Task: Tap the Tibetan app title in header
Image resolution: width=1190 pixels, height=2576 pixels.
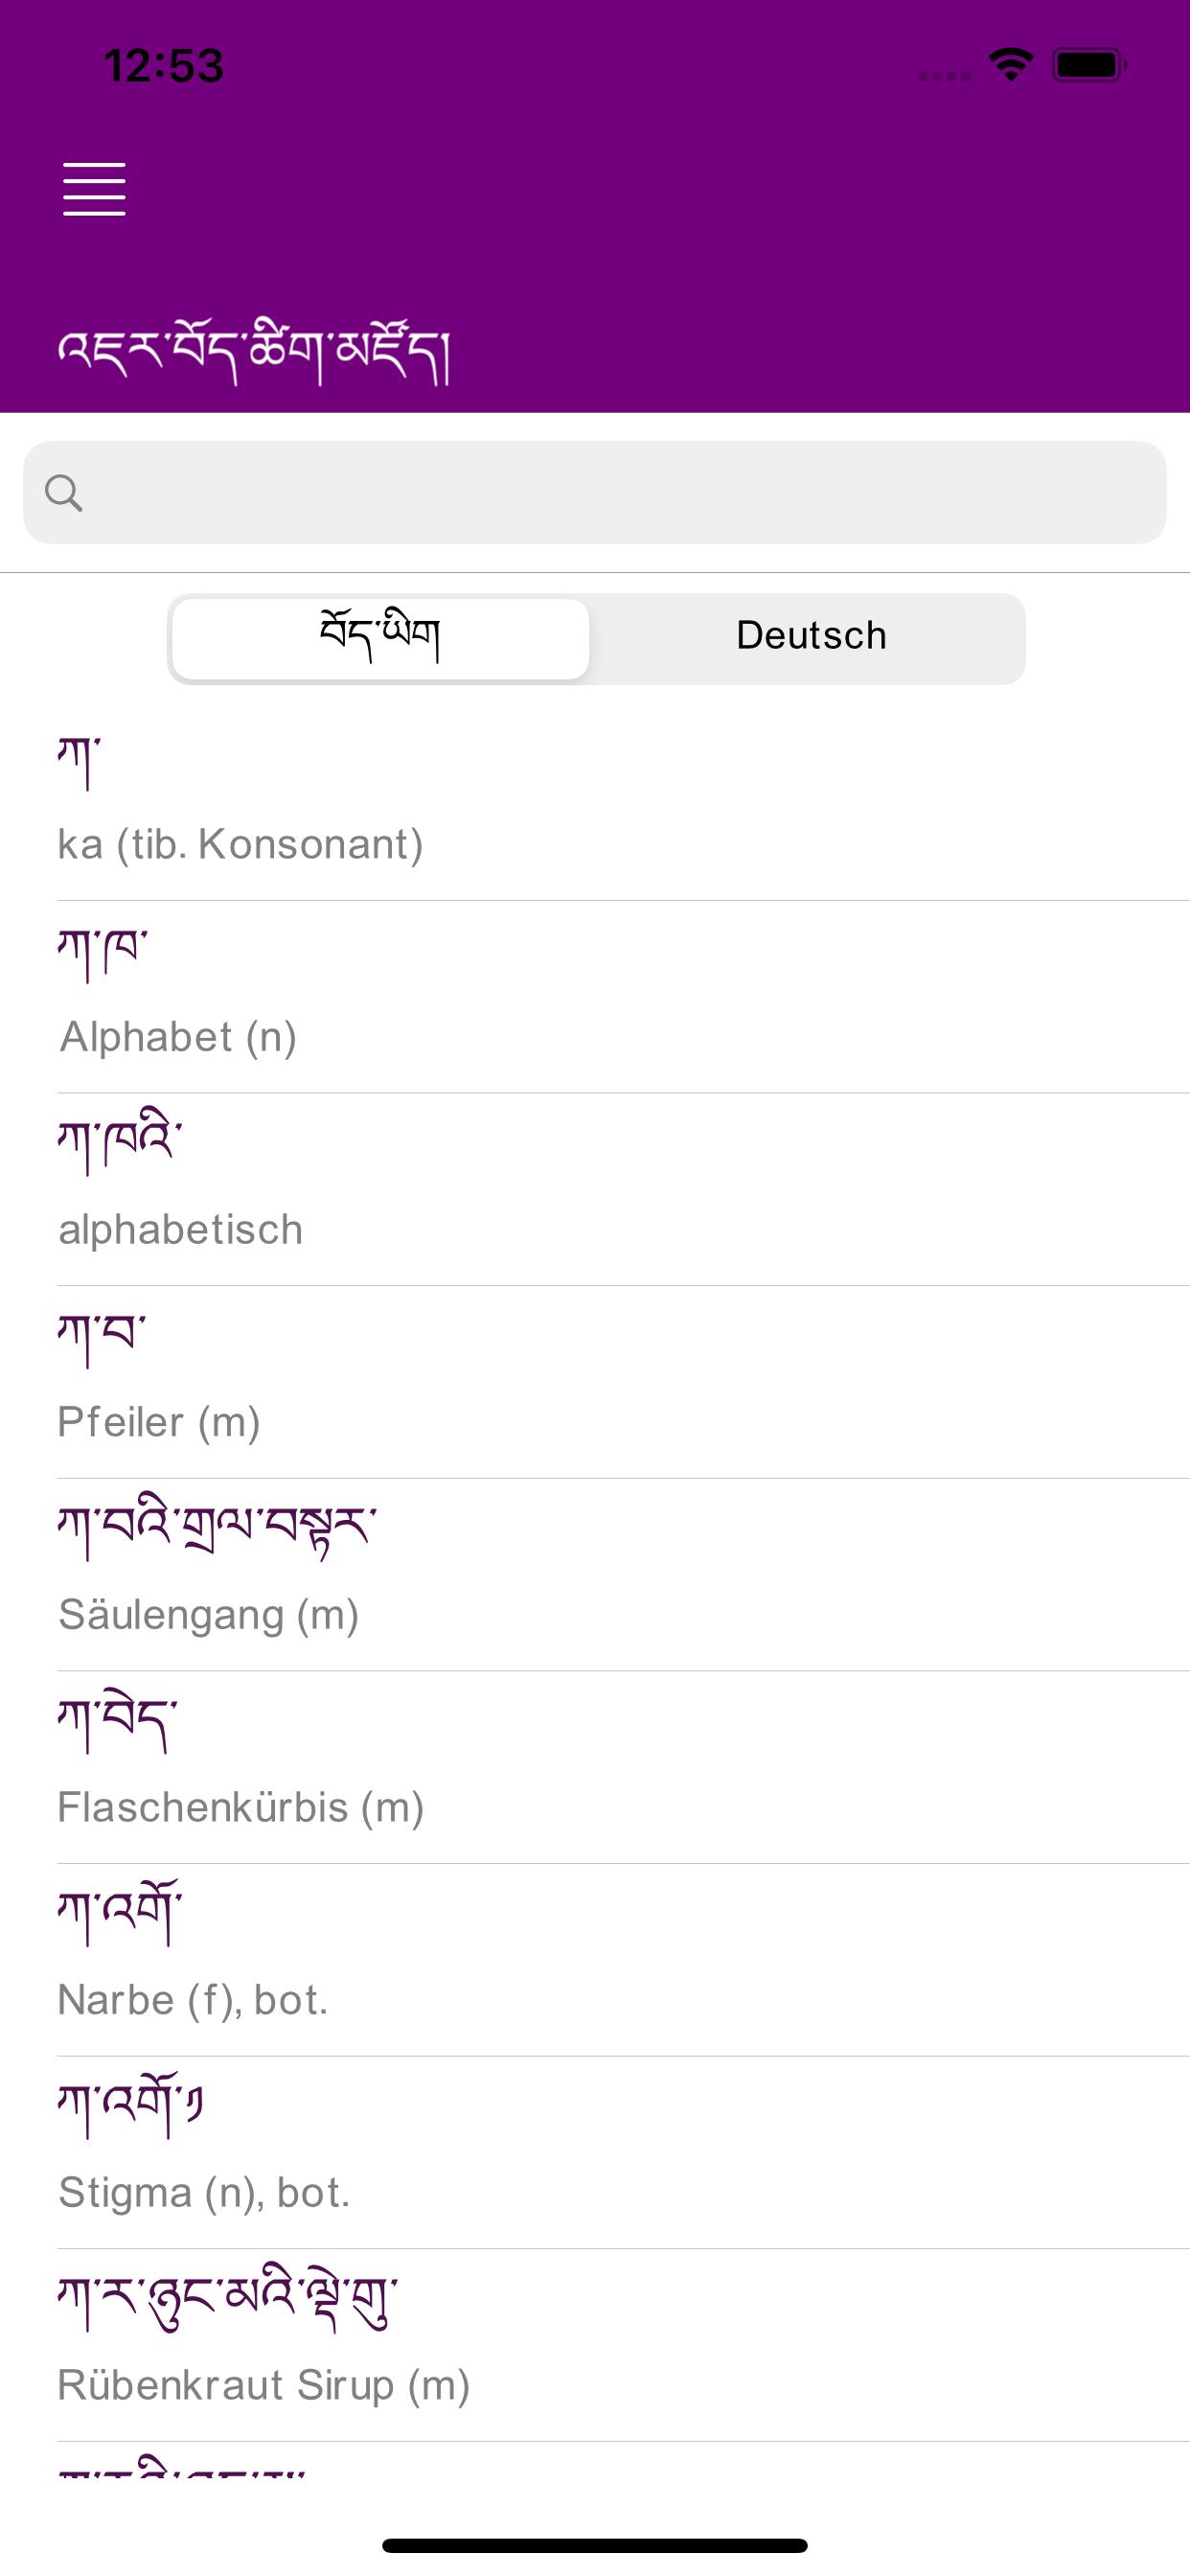Action: click(254, 352)
